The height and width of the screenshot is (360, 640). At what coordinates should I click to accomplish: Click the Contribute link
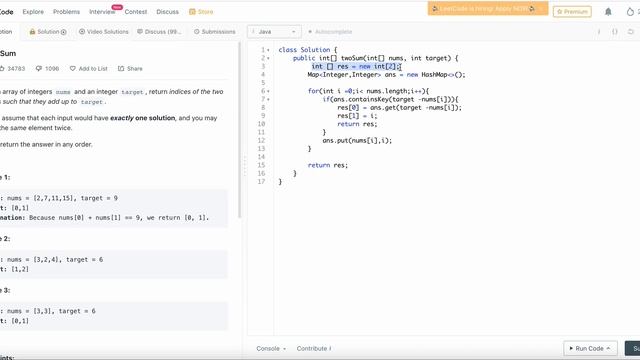coord(314,349)
